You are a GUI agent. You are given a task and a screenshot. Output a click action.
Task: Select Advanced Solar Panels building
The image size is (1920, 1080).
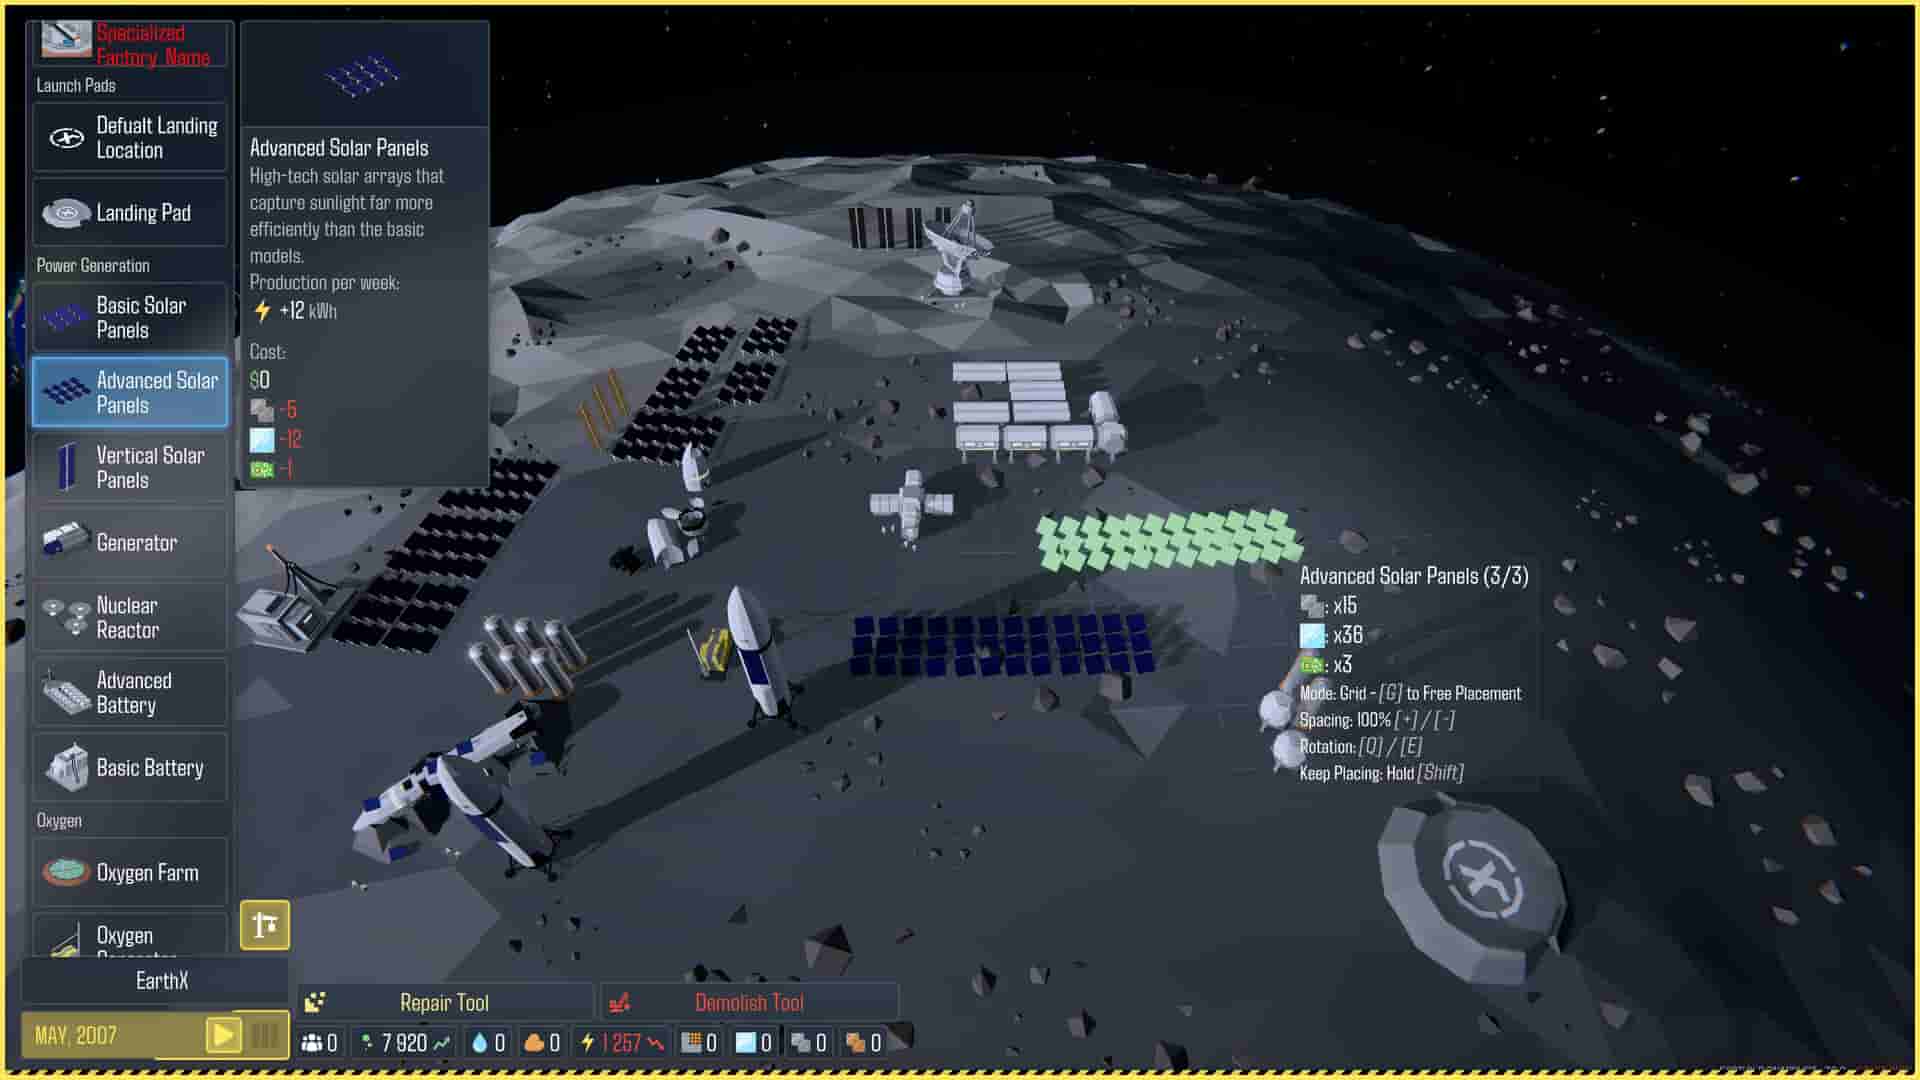pos(130,393)
